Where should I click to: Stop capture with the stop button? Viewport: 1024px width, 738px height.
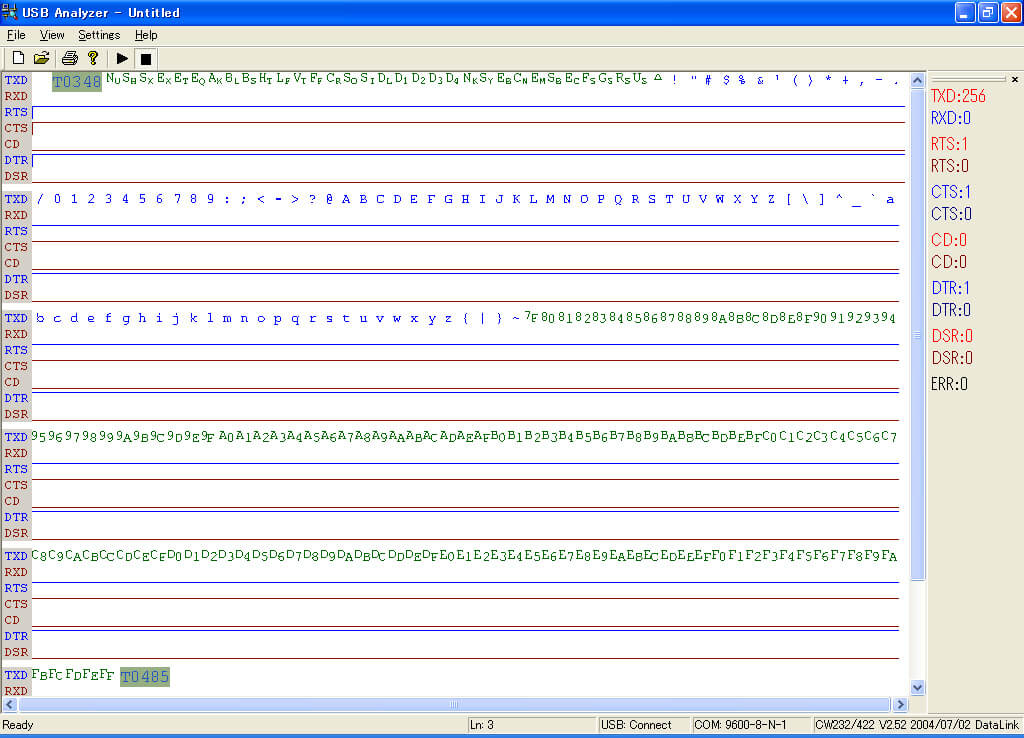[x=146, y=58]
